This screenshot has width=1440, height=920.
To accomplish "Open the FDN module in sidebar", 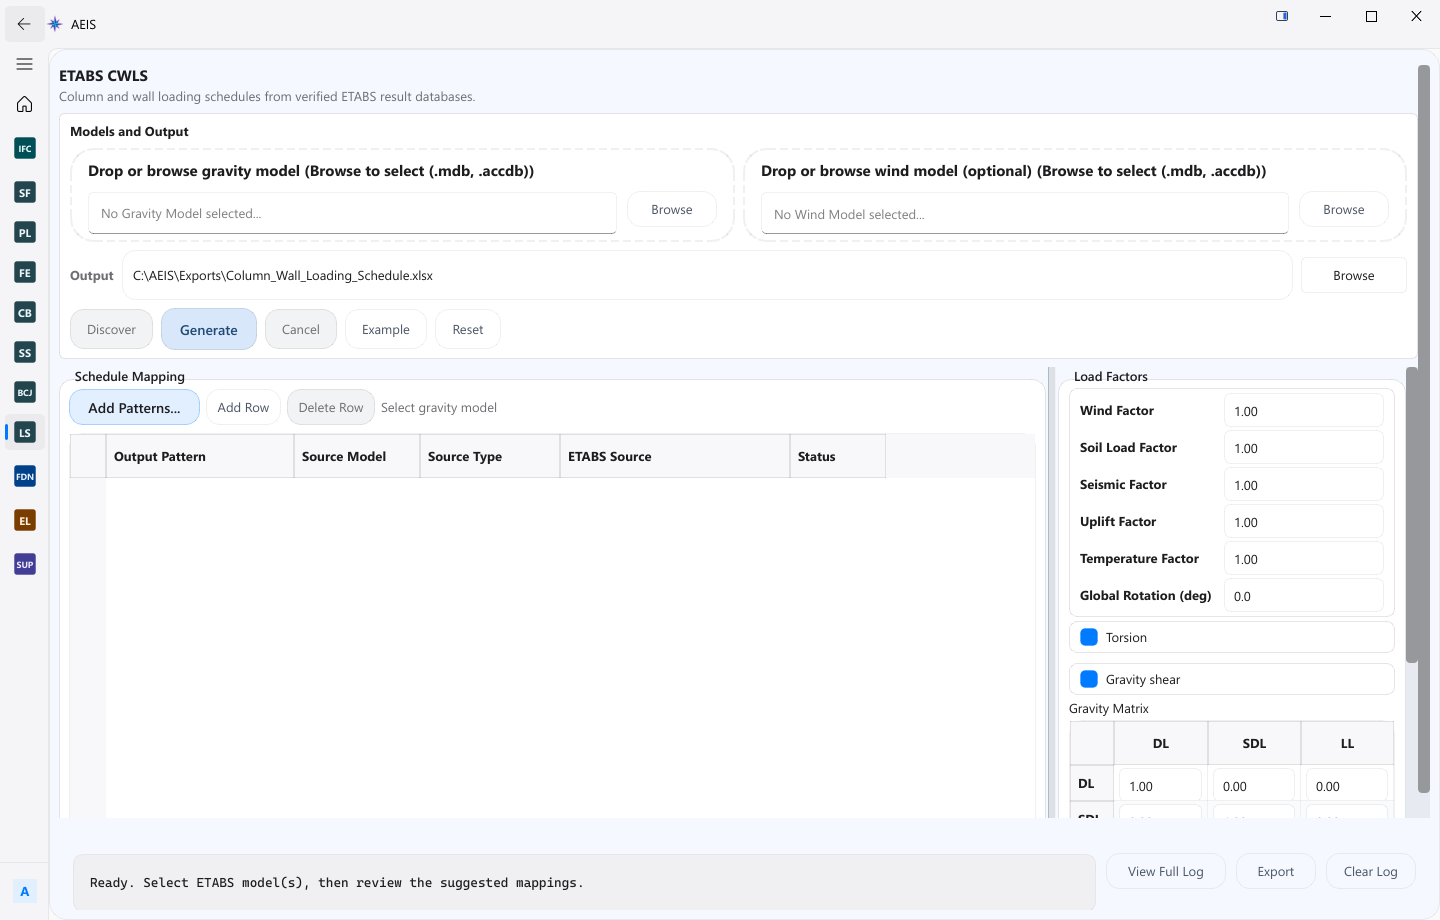I will click(25, 476).
